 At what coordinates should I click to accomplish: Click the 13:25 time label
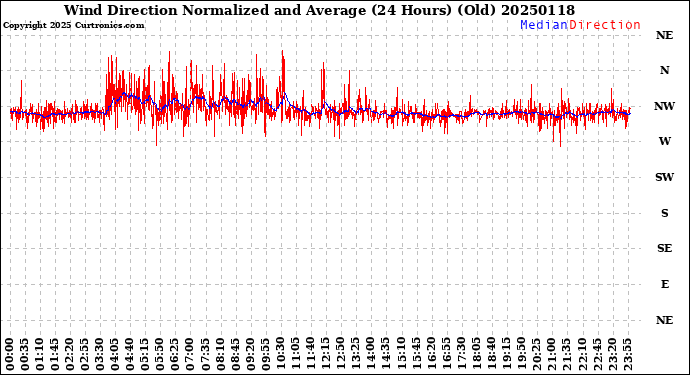pyautogui.click(x=356, y=354)
